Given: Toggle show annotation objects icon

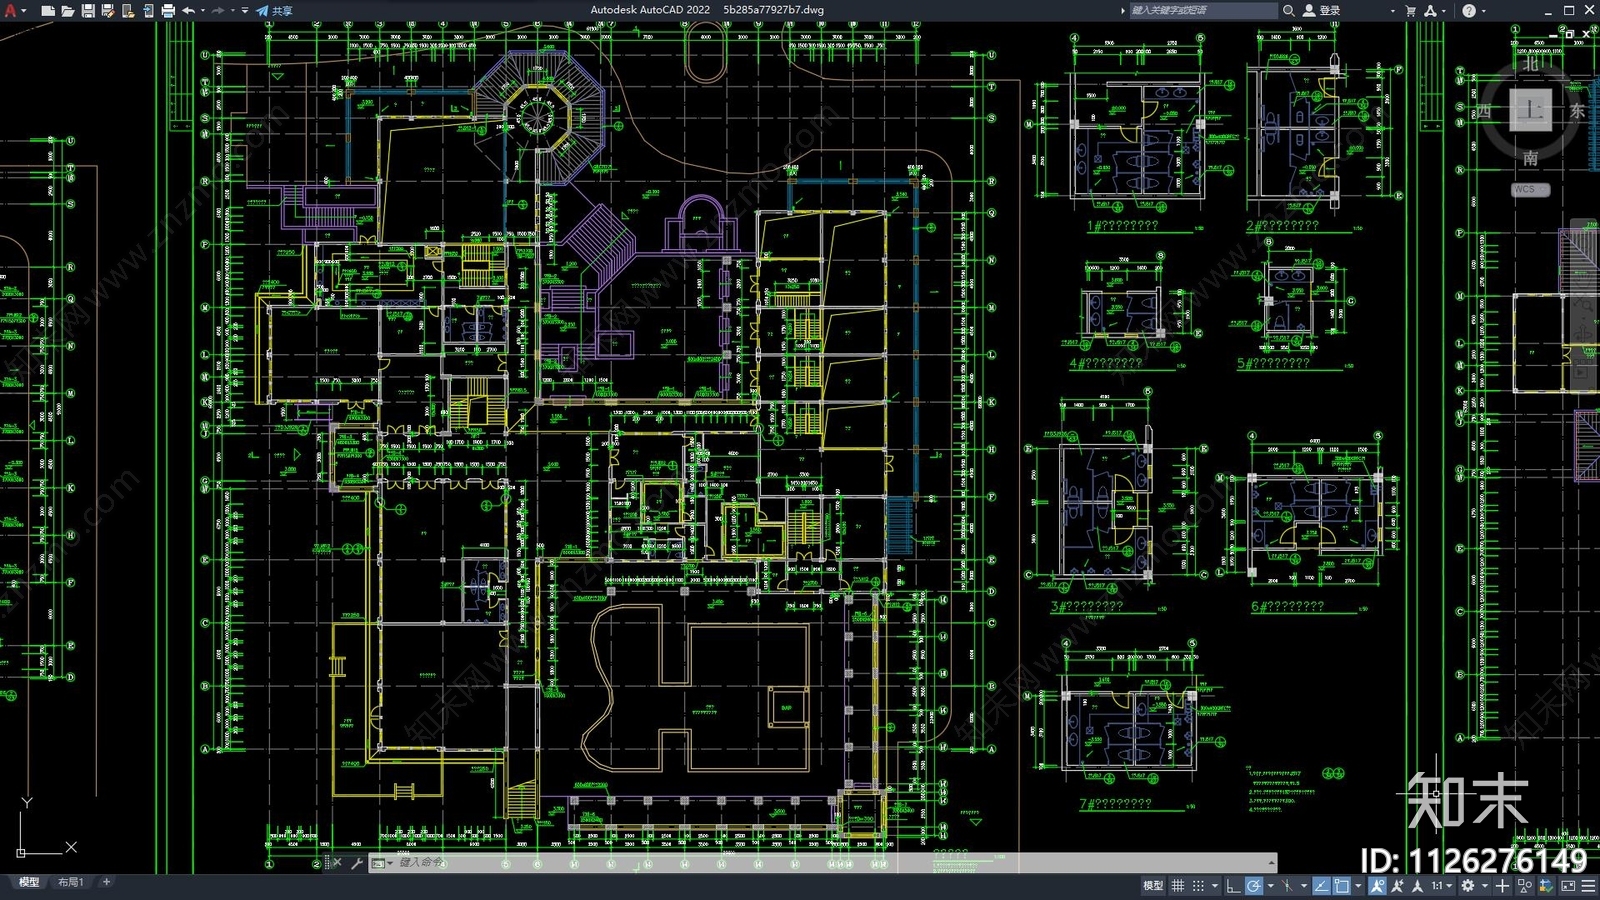Looking at the screenshot, I should (1377, 886).
